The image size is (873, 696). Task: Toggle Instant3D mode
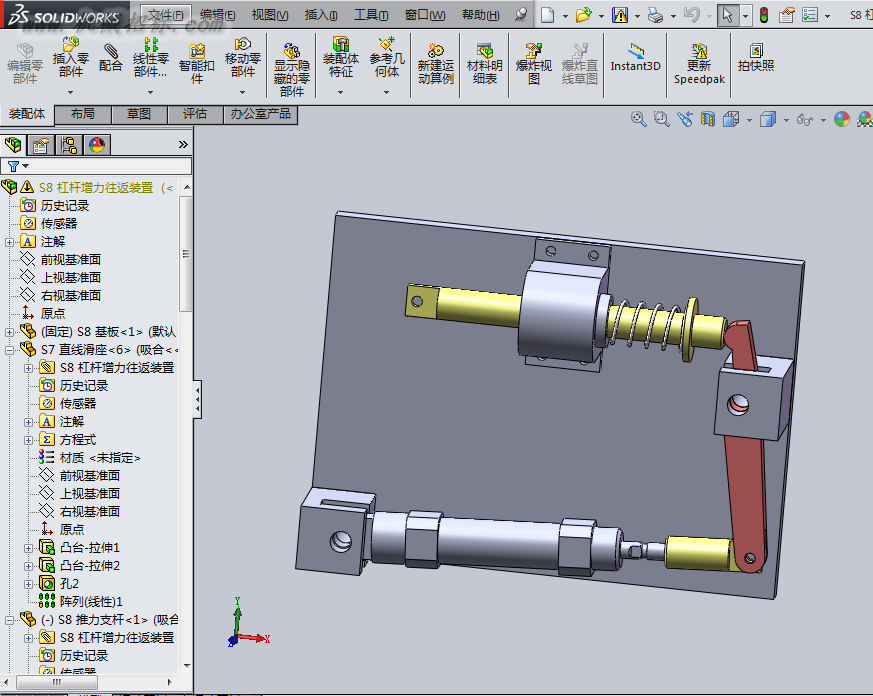635,58
